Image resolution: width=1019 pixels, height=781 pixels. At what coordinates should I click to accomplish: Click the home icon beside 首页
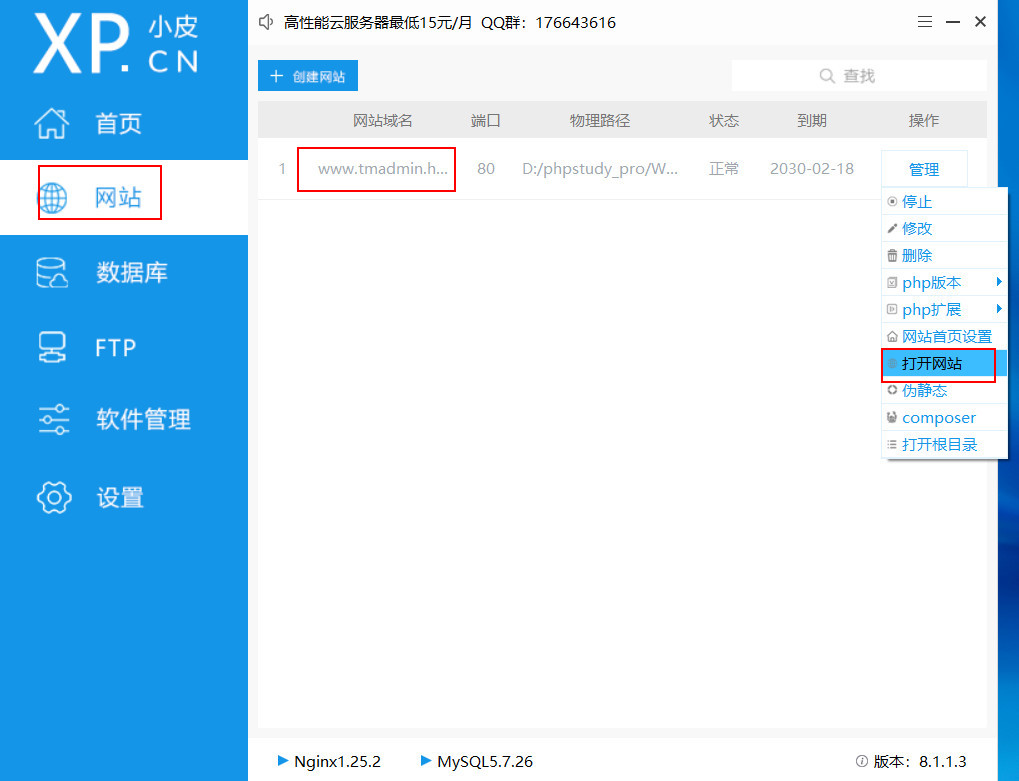click(52, 124)
